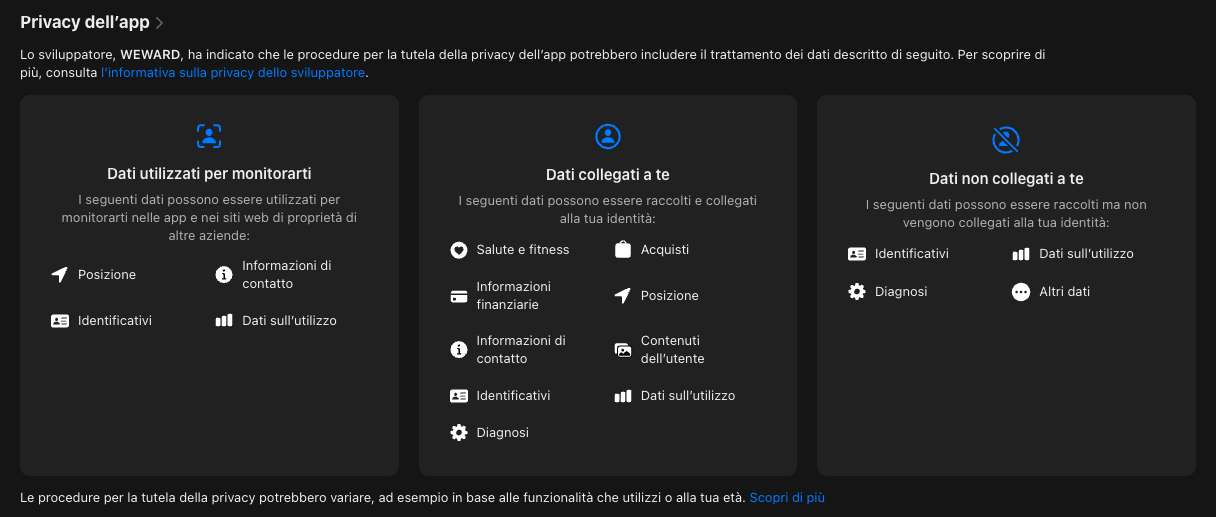This screenshot has height=517, width=1216.
Task: Click the Contenuti dell'utente photo icon
Action: coord(623,350)
